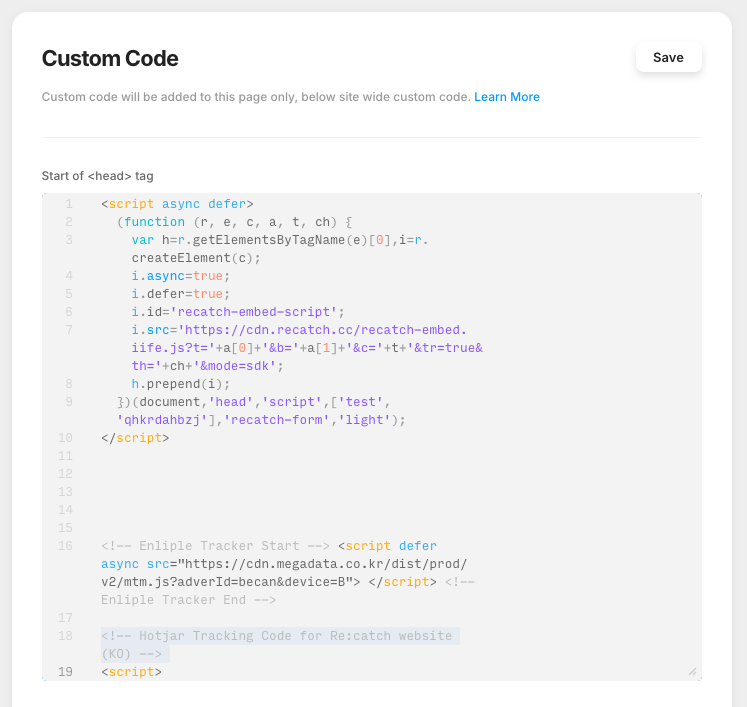This screenshot has height=707, width=747.
Task: Place cursor on empty line 12
Action: tap(300, 474)
